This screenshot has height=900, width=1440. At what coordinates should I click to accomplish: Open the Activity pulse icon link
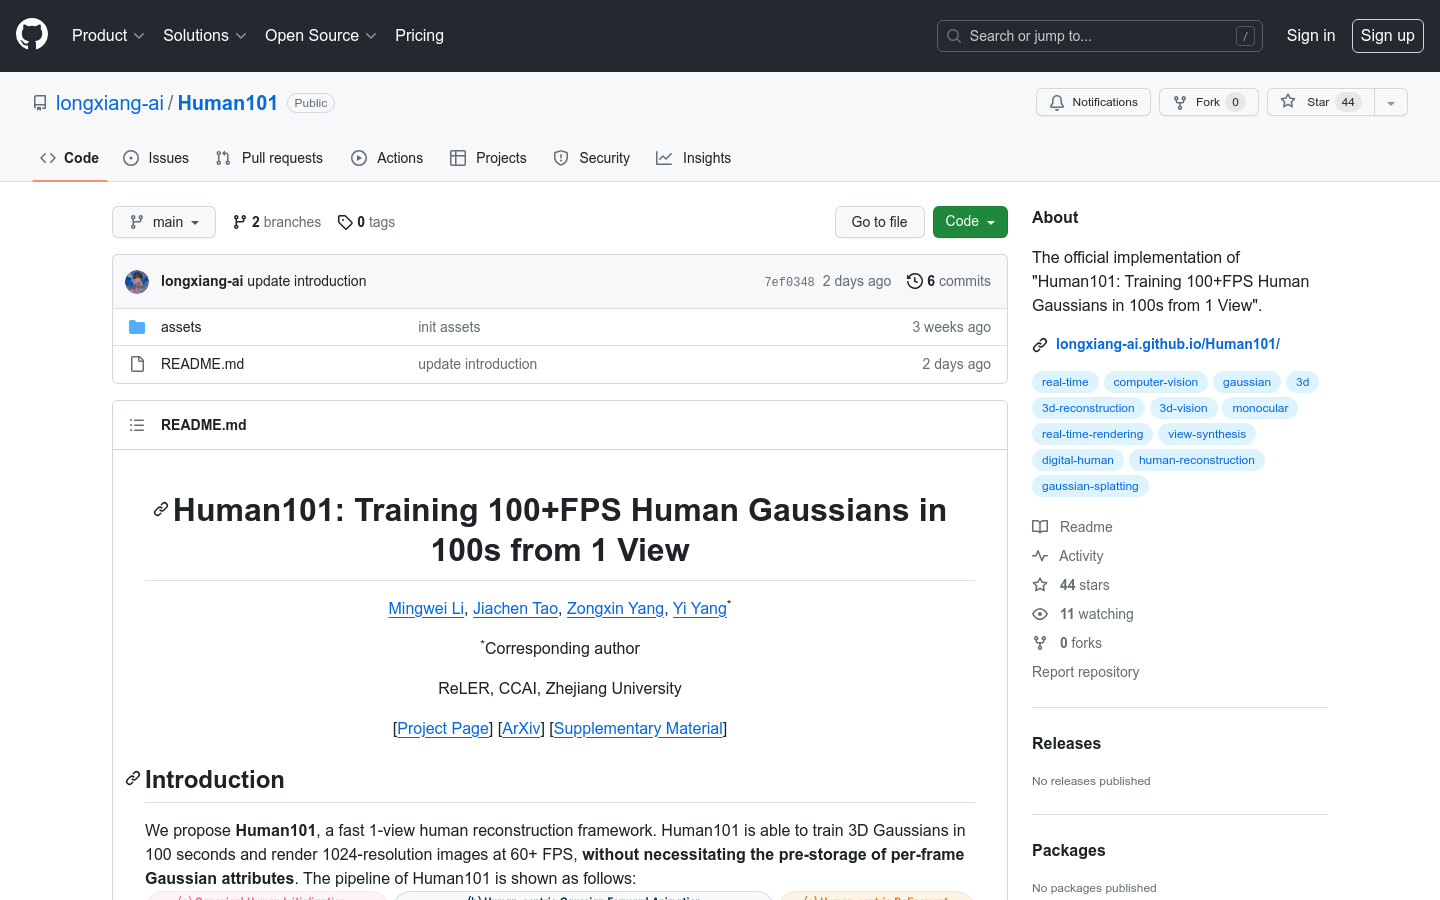1040,556
